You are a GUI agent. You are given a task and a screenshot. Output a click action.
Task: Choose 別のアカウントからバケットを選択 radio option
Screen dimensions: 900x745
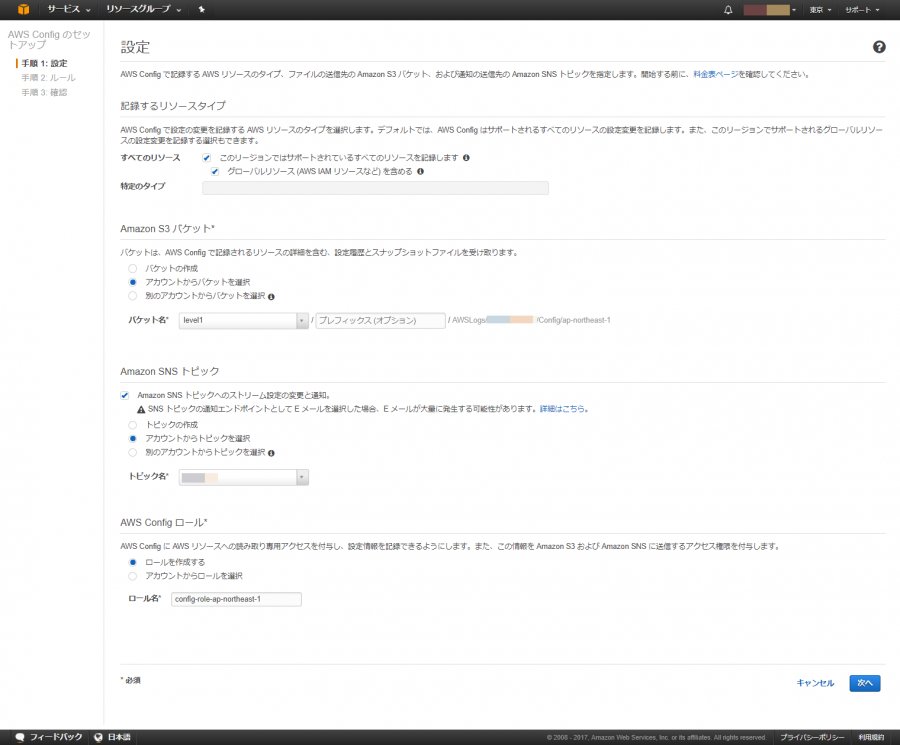pyautogui.click(x=133, y=296)
